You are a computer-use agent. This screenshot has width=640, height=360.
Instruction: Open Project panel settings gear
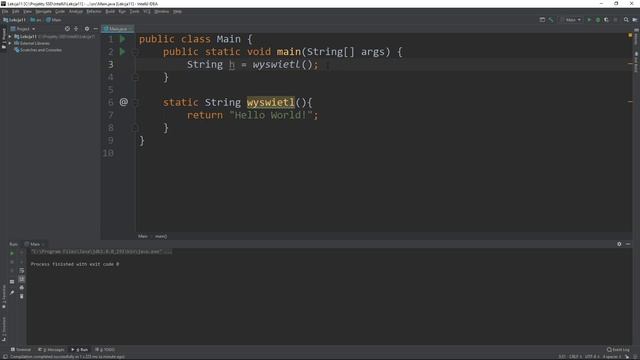(87, 29)
